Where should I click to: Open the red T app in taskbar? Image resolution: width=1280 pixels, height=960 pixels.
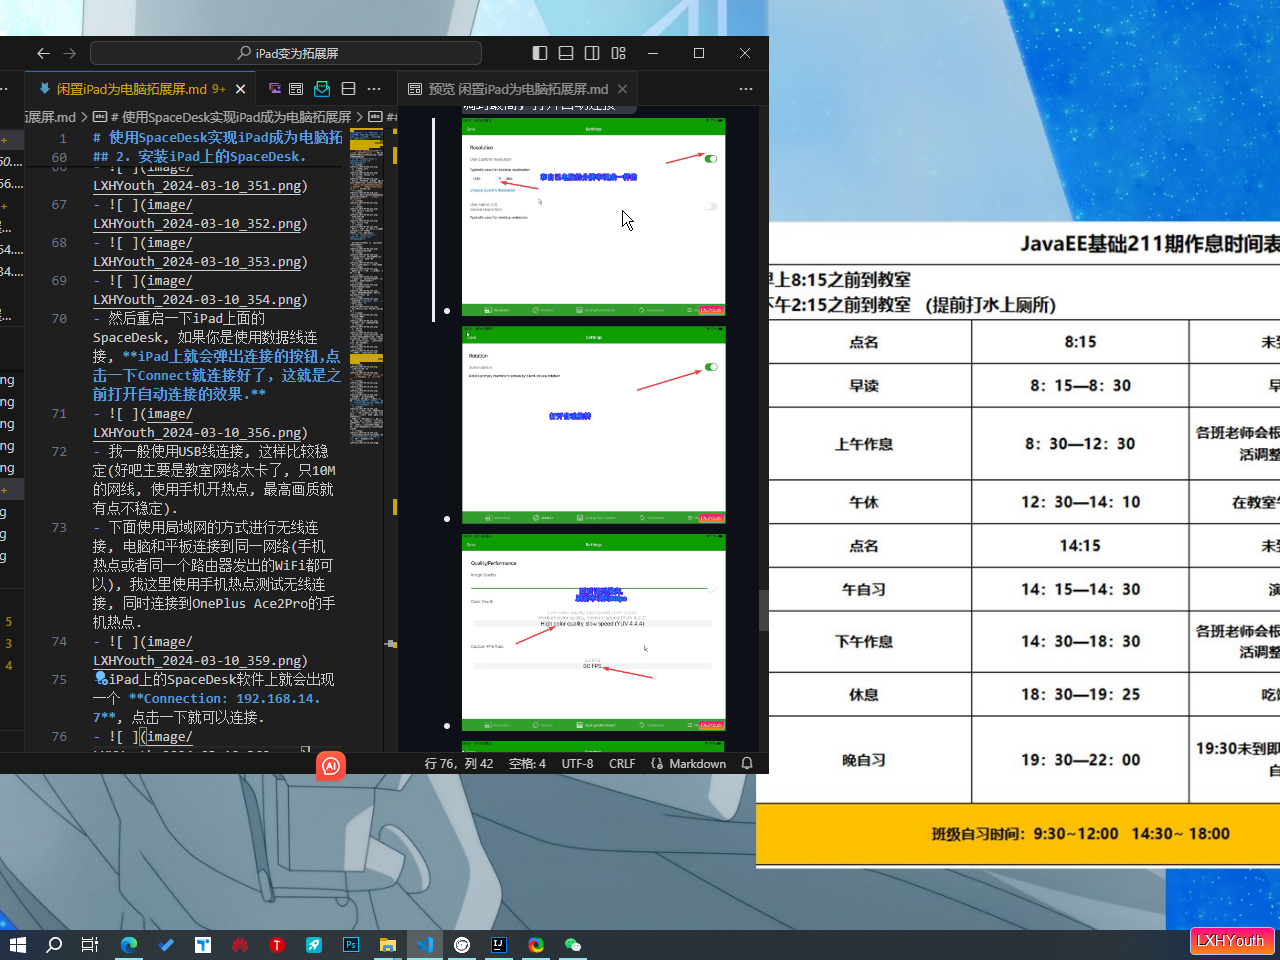point(277,944)
